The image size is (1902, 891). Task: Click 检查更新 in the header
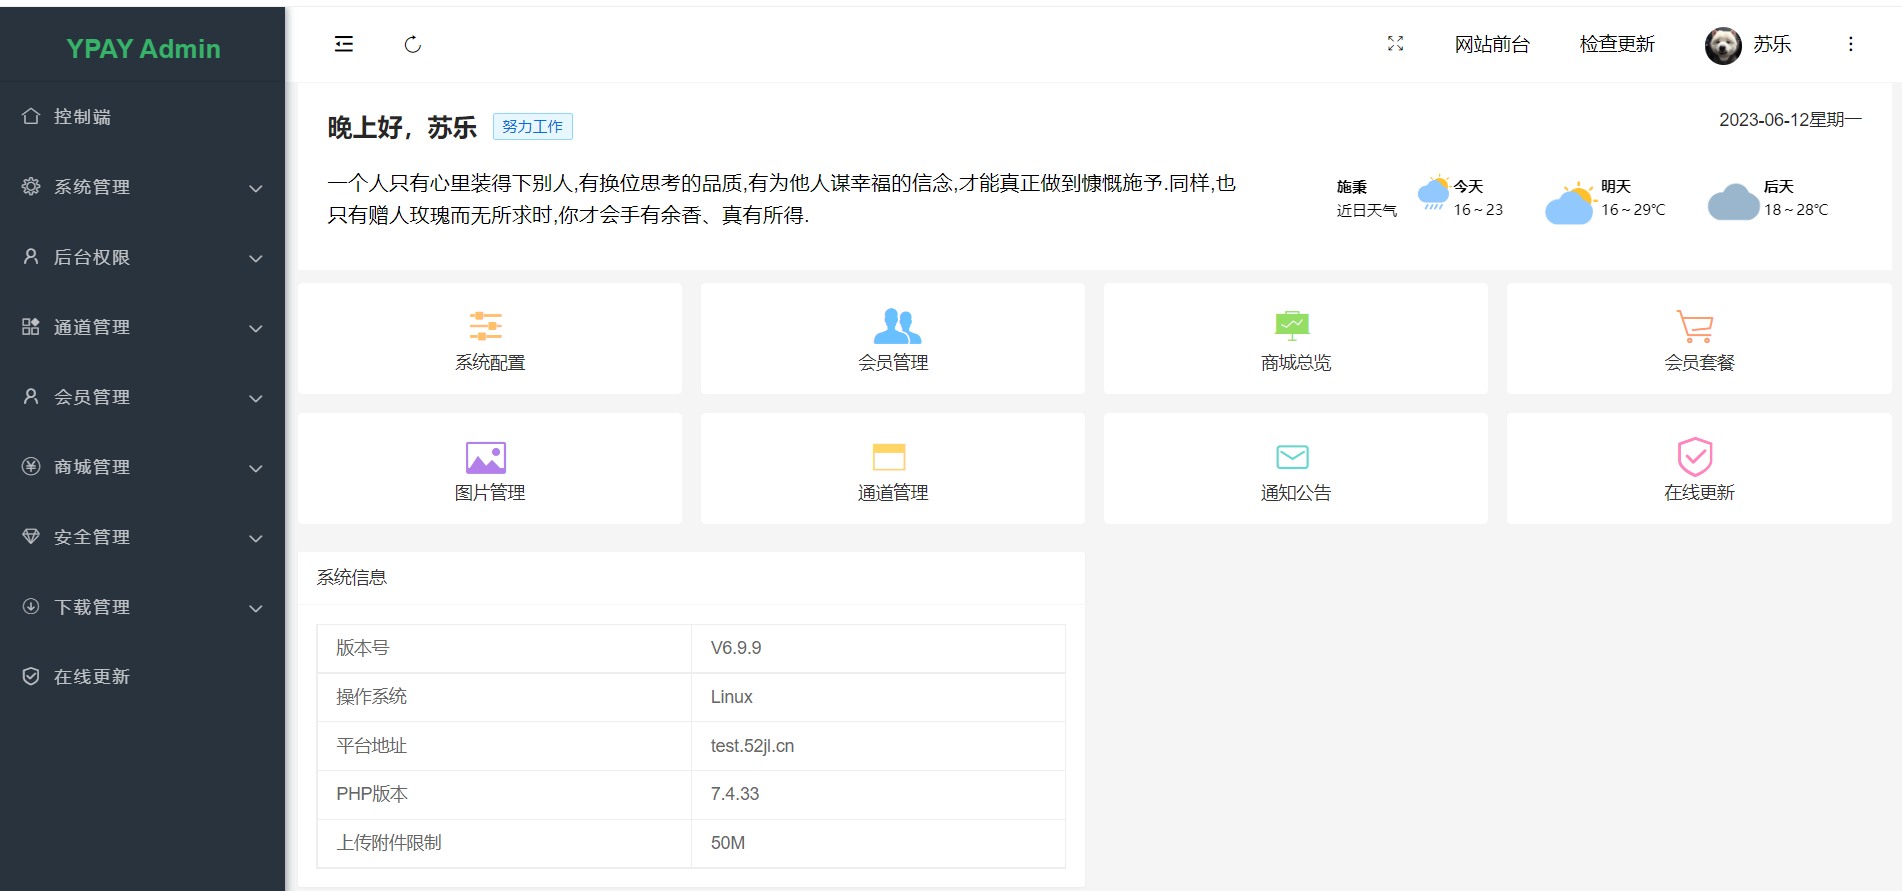1617,44
